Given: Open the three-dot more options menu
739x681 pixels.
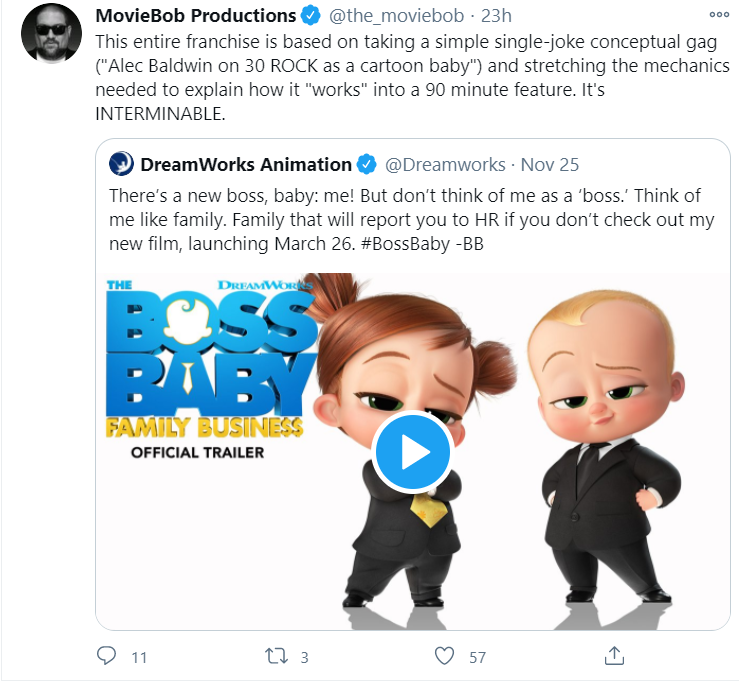Looking at the screenshot, I should click(x=719, y=15).
